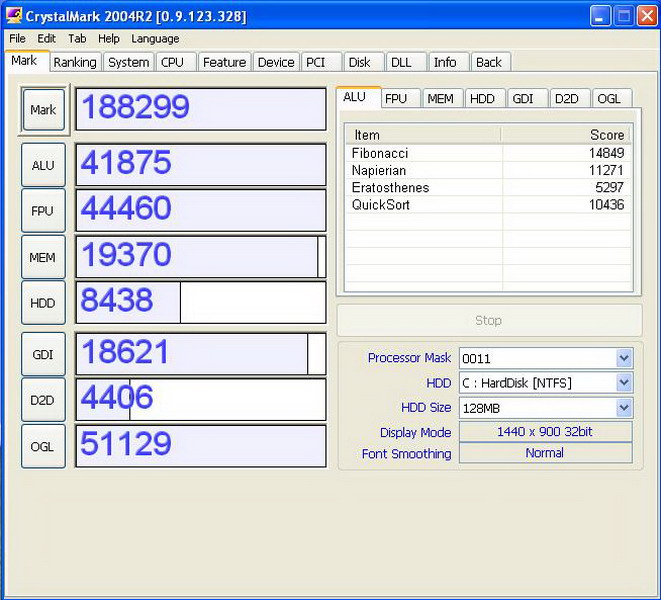
Task: Open the Help menu
Action: pos(109,39)
